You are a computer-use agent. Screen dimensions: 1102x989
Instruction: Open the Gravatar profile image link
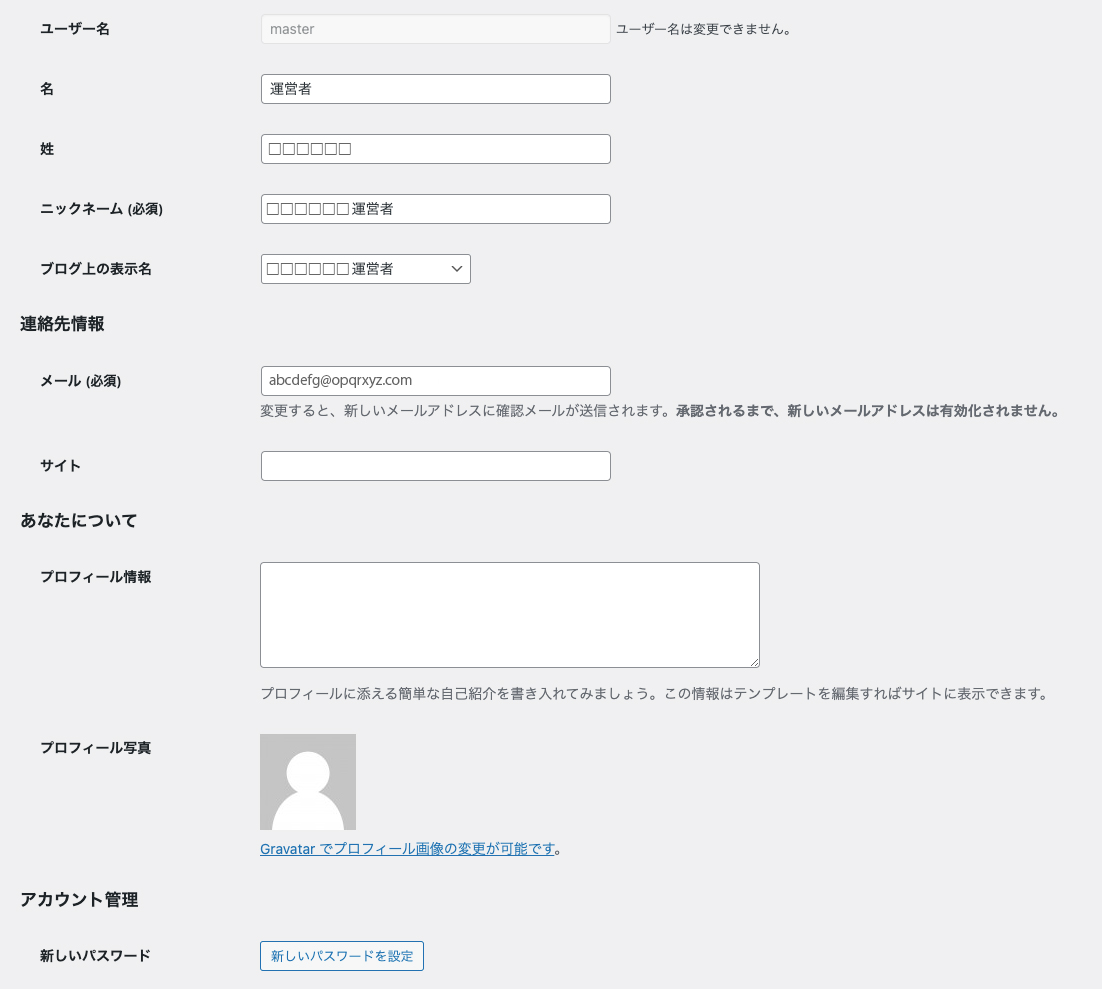tap(407, 849)
